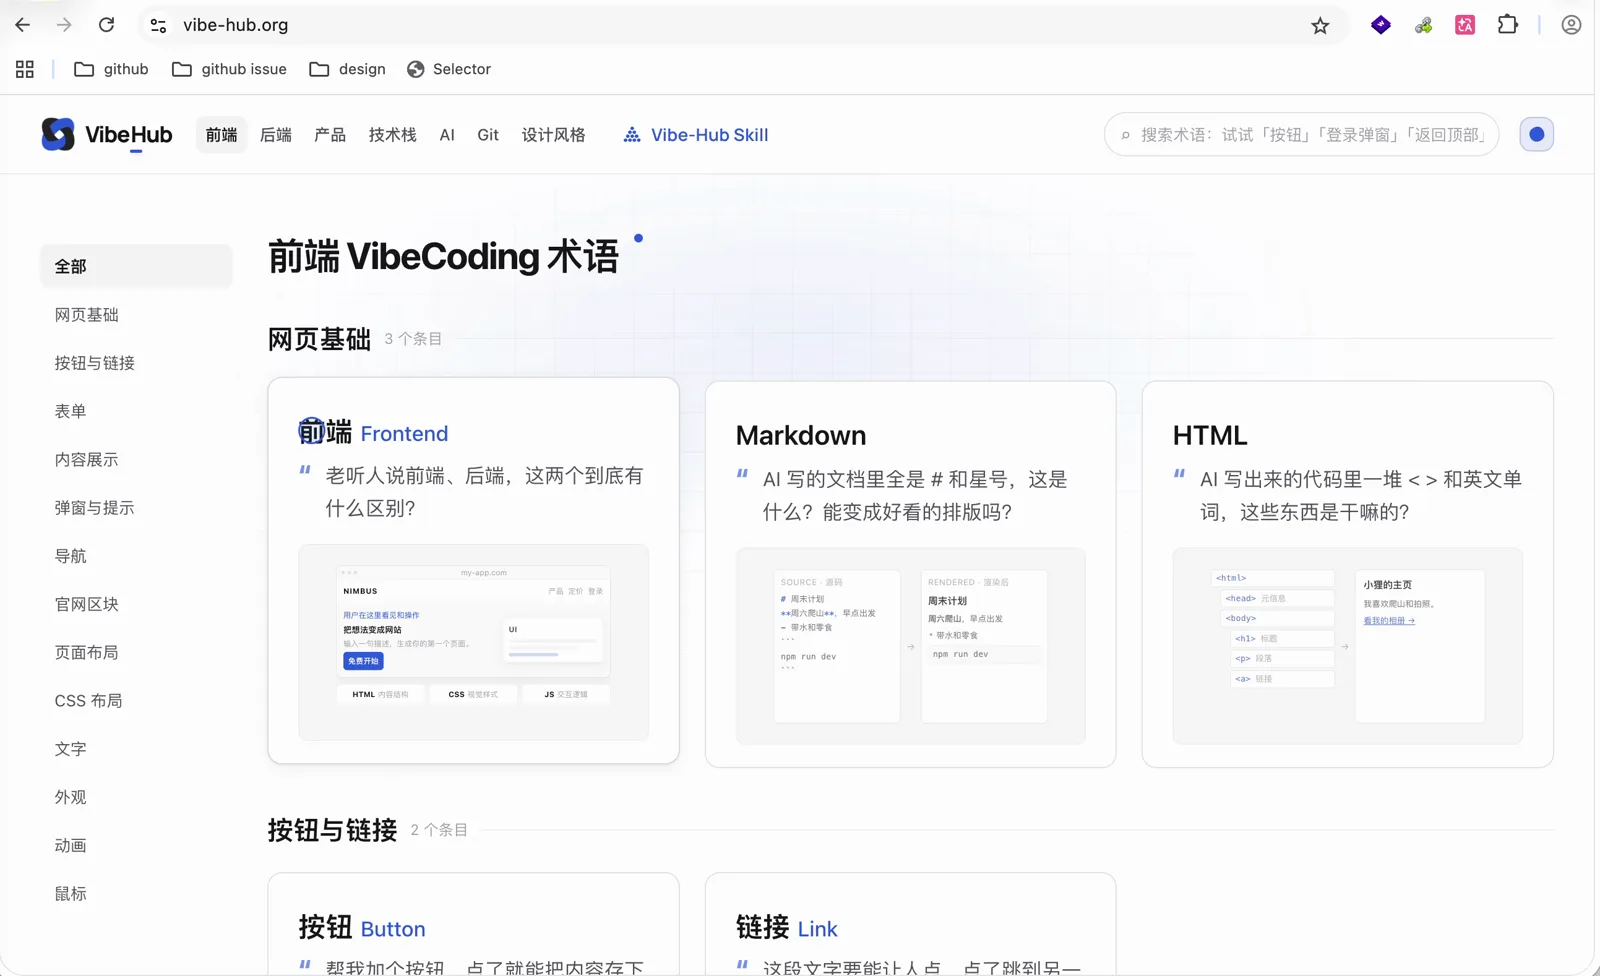The height and width of the screenshot is (976, 1600).
Task: Switch to the AI navigation tab
Action: [x=447, y=135]
